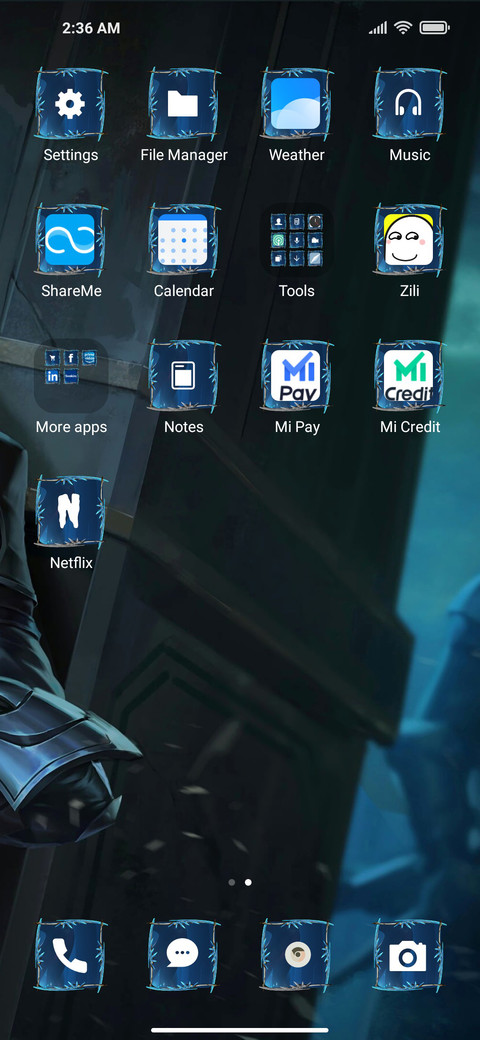Screen dimensions: 480x1040
Task: Open the Notes app
Action: pos(184,376)
